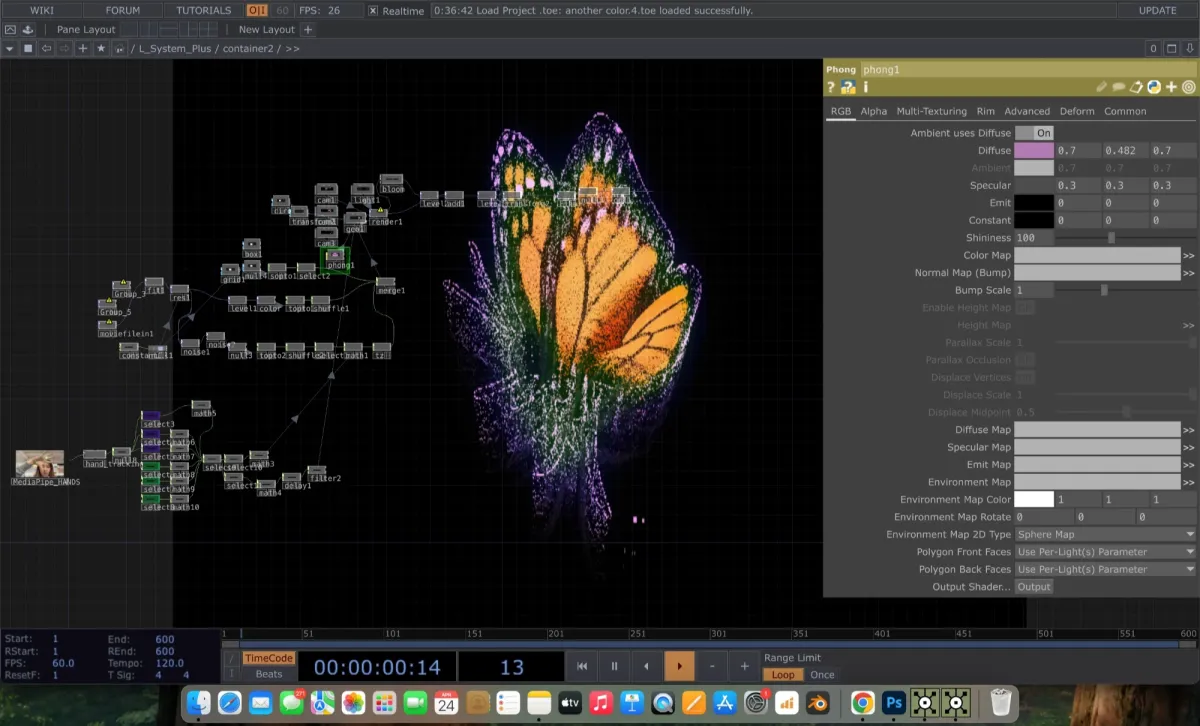Click the plus icon next to New Layout
Viewport: 1200px width, 726px height.
(308, 29)
